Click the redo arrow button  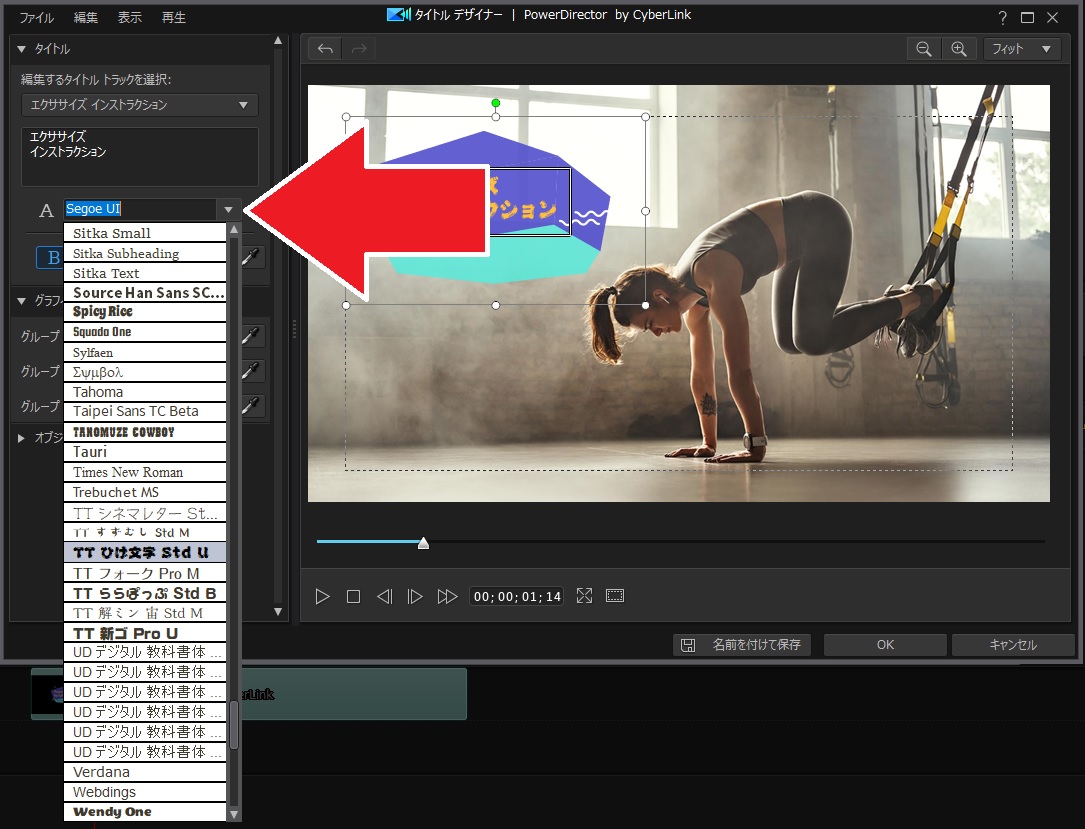(359, 49)
